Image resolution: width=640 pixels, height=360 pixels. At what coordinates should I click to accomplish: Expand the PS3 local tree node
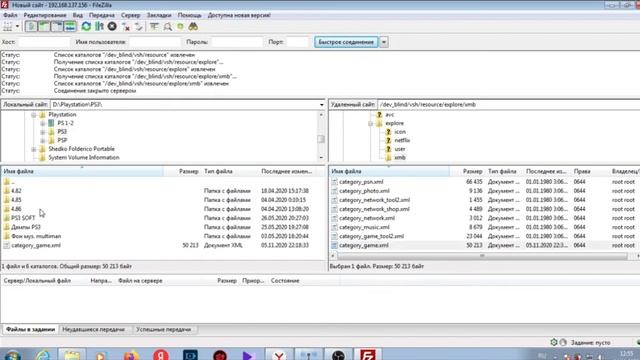coord(42,132)
